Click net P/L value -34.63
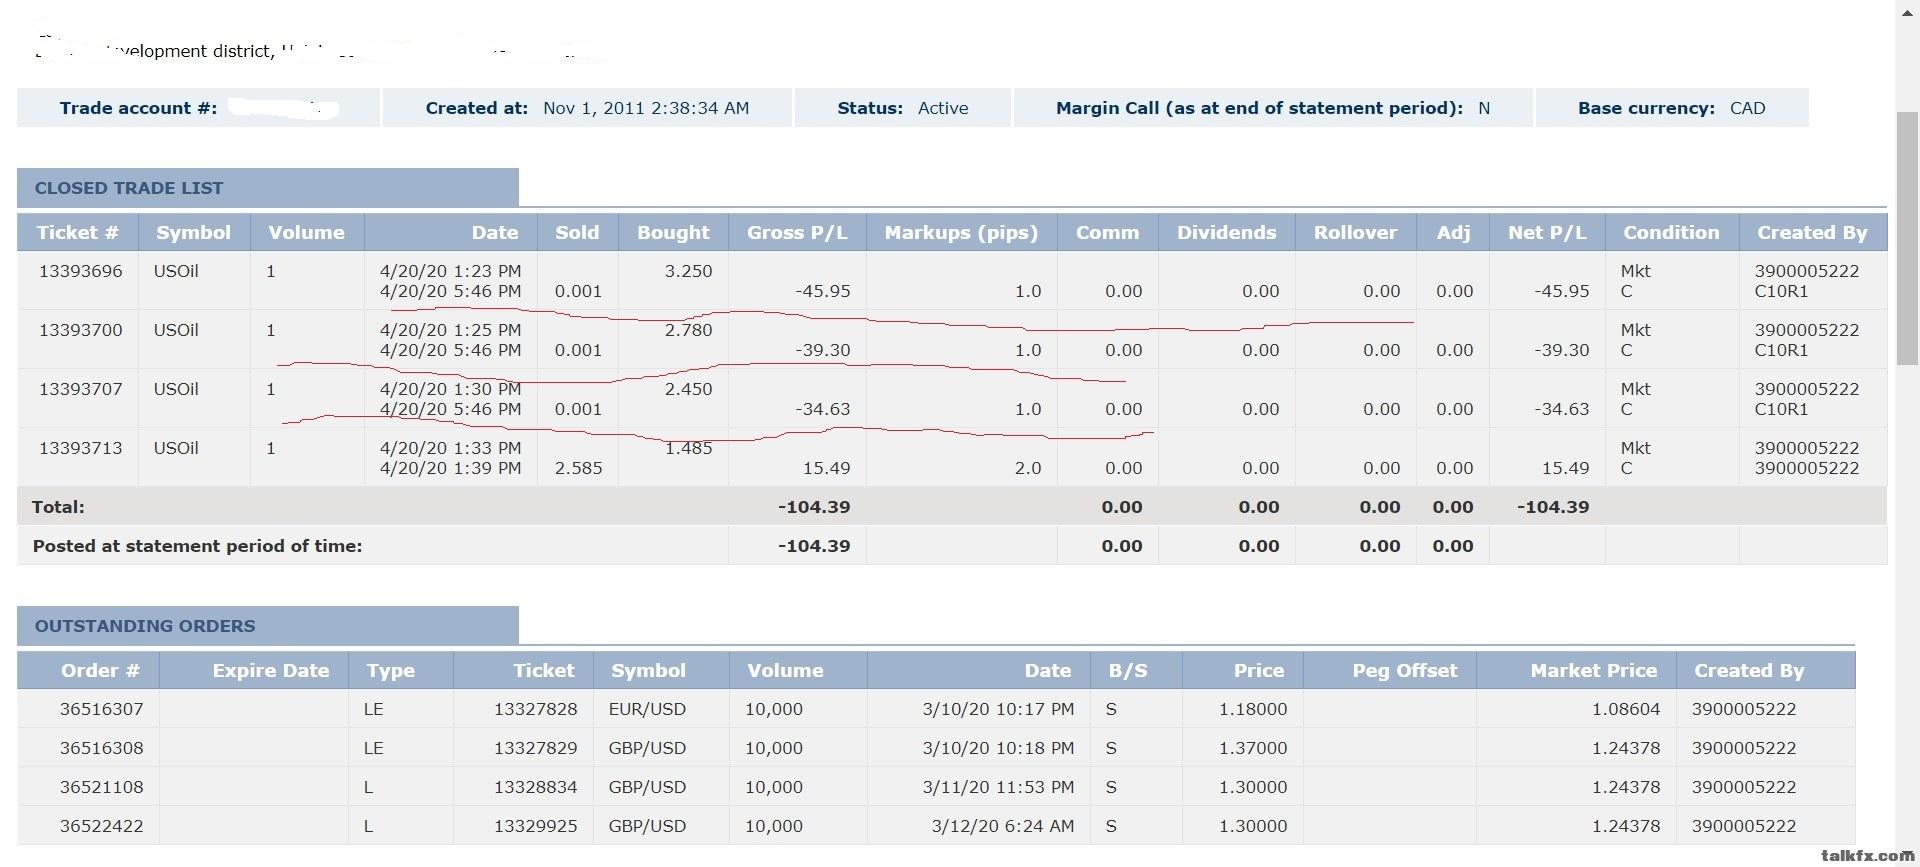Image resolution: width=1920 pixels, height=867 pixels. coord(1562,409)
